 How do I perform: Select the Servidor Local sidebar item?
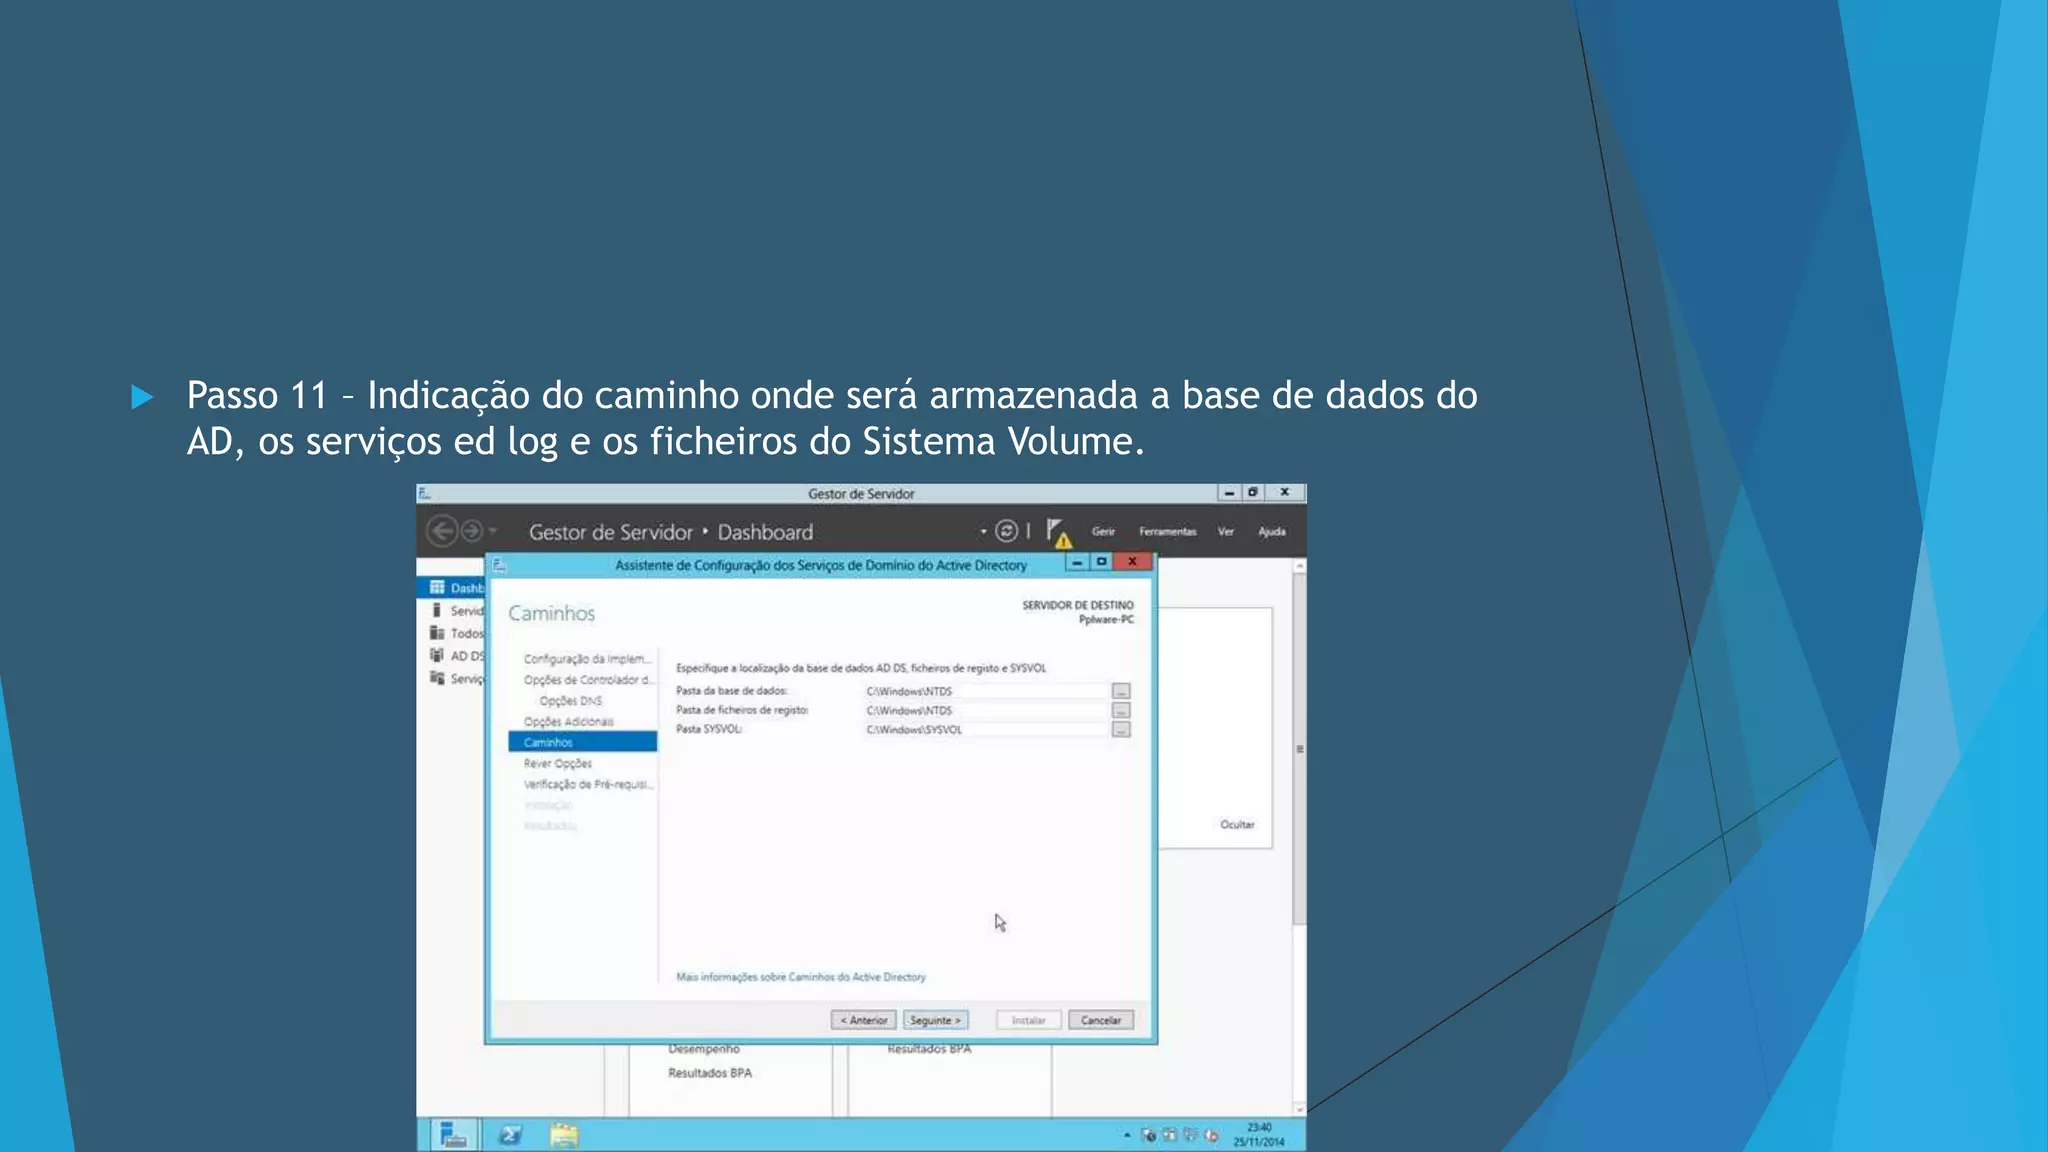(x=456, y=611)
